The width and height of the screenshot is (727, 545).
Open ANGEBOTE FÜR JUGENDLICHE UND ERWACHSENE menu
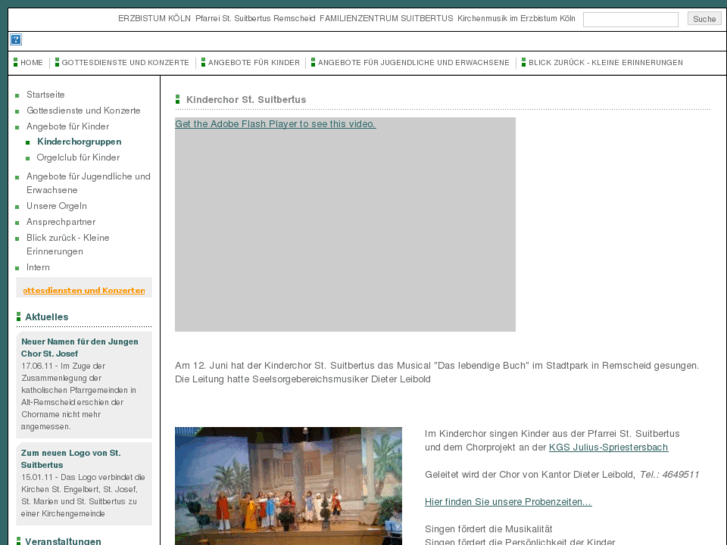pos(413,63)
